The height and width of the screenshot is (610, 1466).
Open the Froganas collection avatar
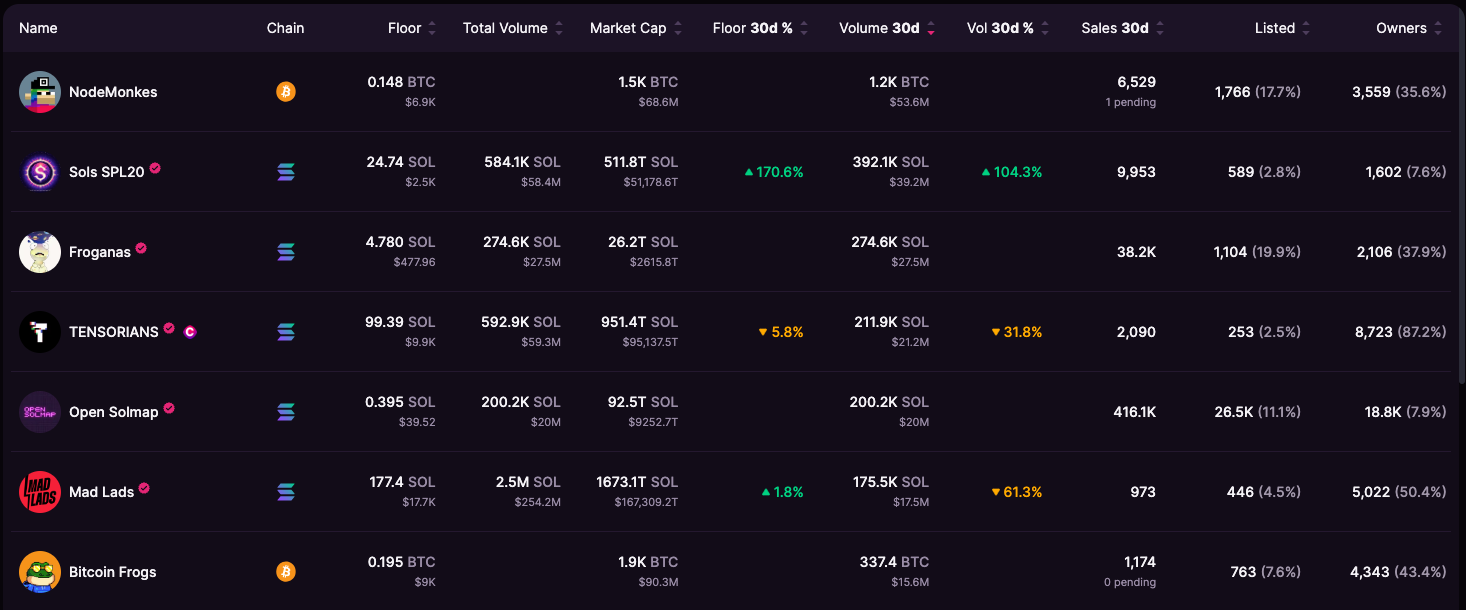tap(40, 252)
